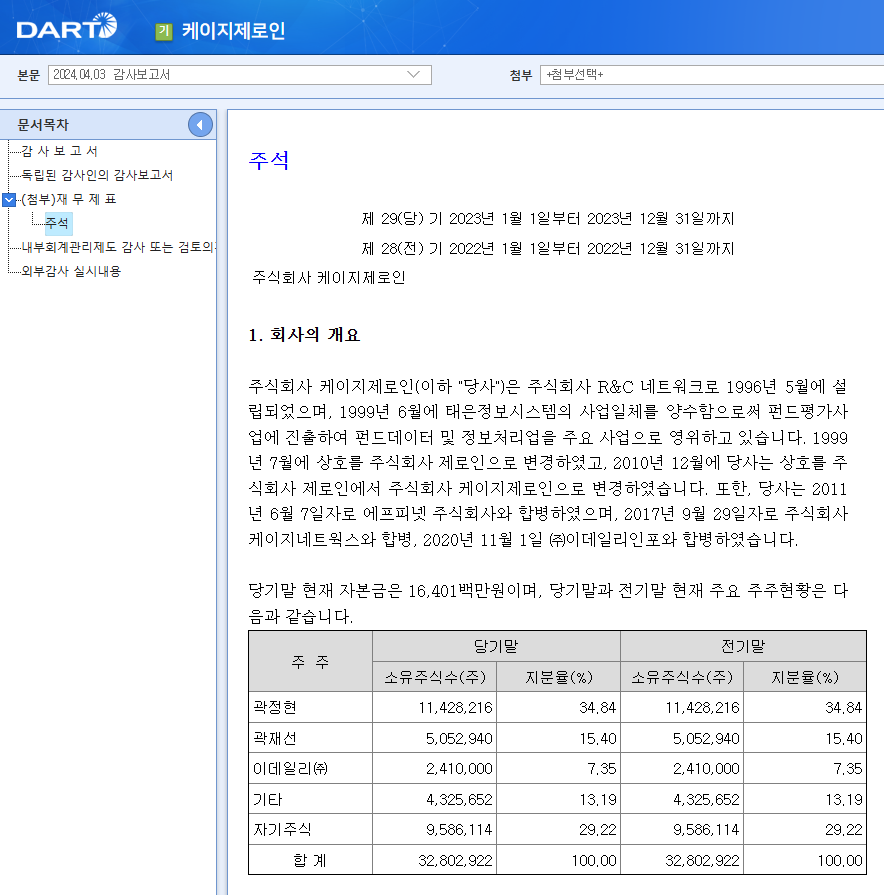884x895 pixels.
Task: Click the 케이지제로인 company name in the header
Action: [x=232, y=30]
